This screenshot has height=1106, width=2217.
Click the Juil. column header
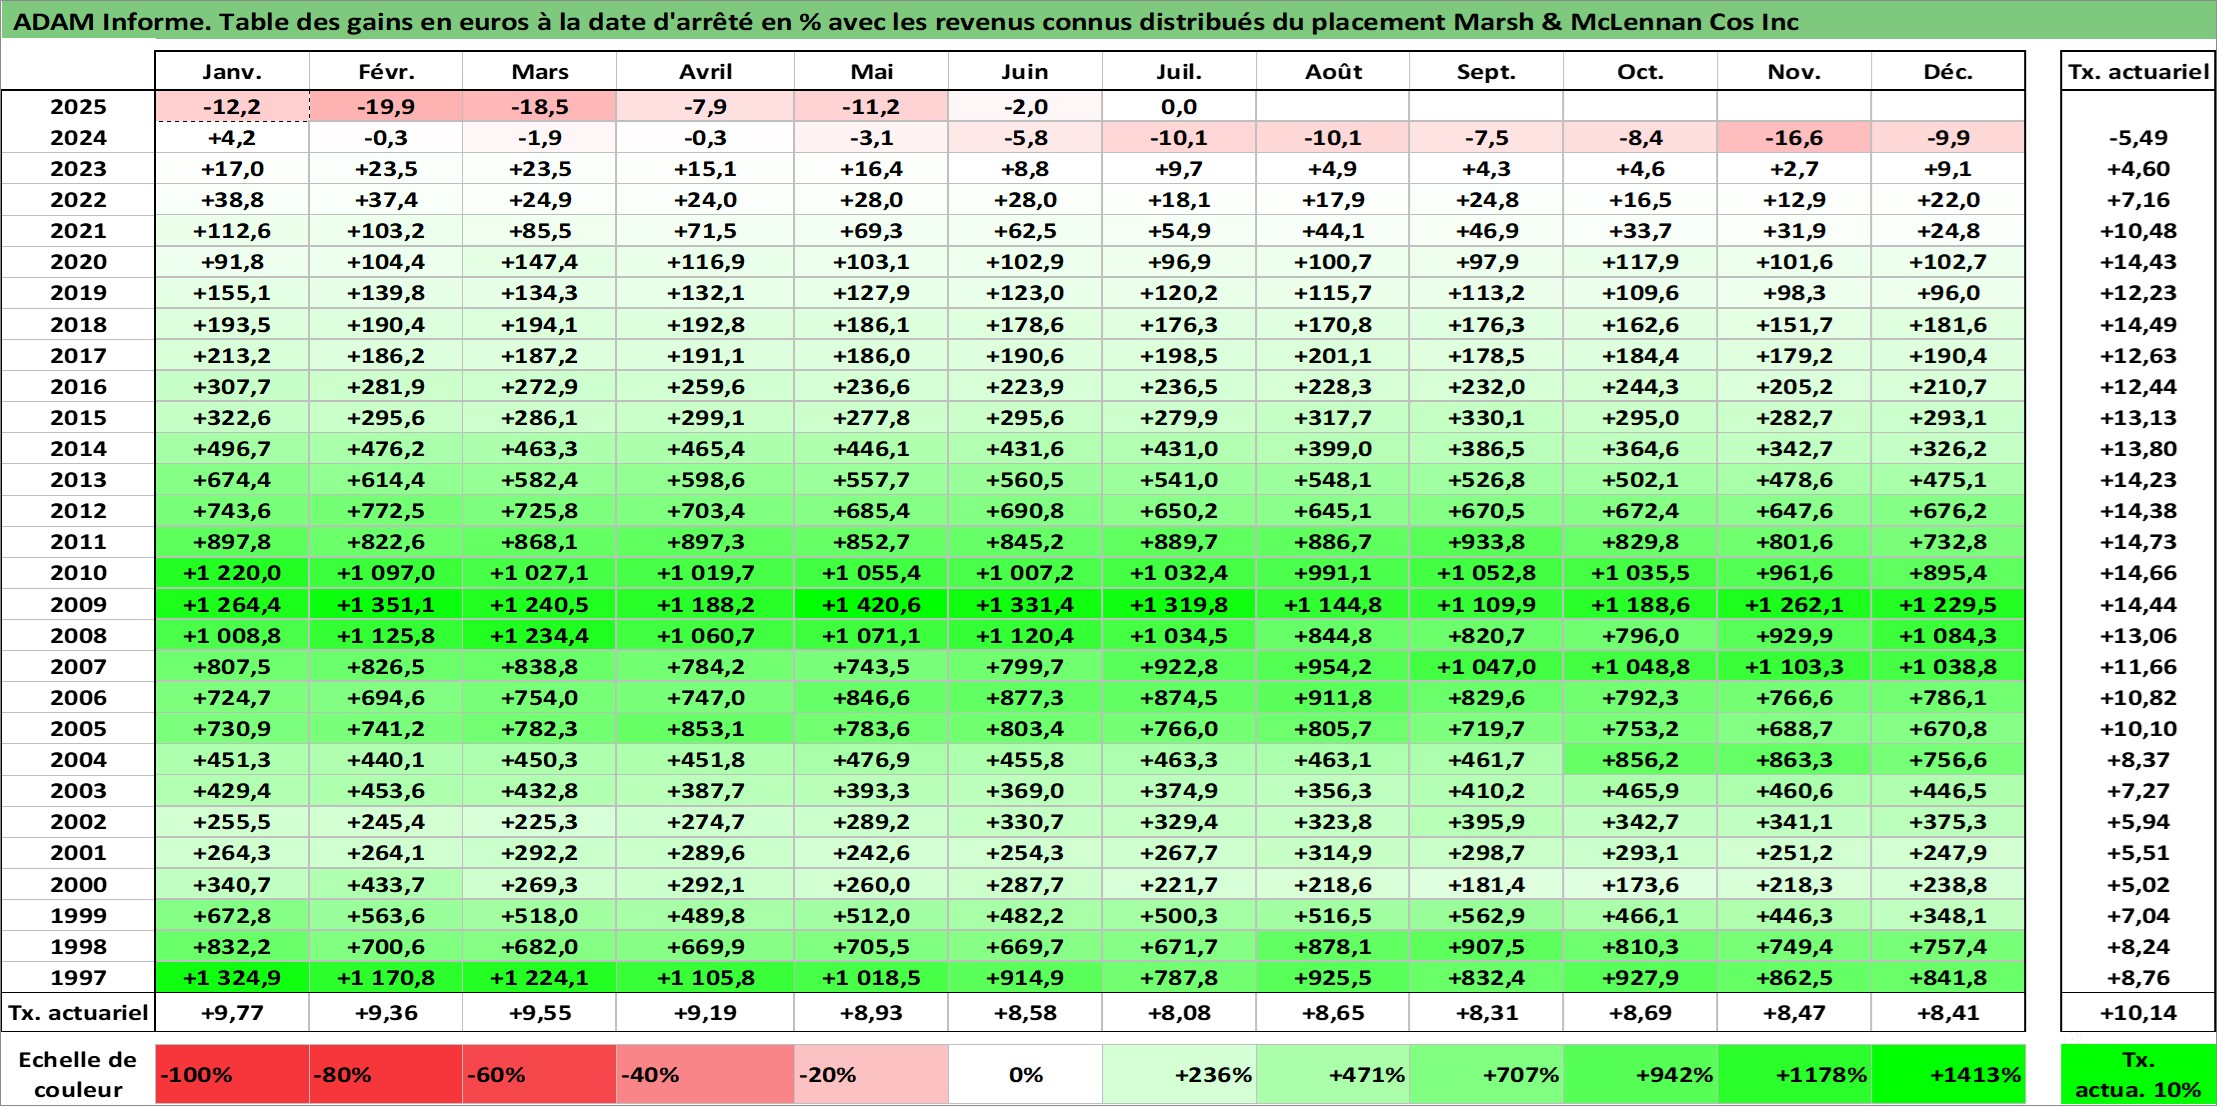click(x=1179, y=72)
